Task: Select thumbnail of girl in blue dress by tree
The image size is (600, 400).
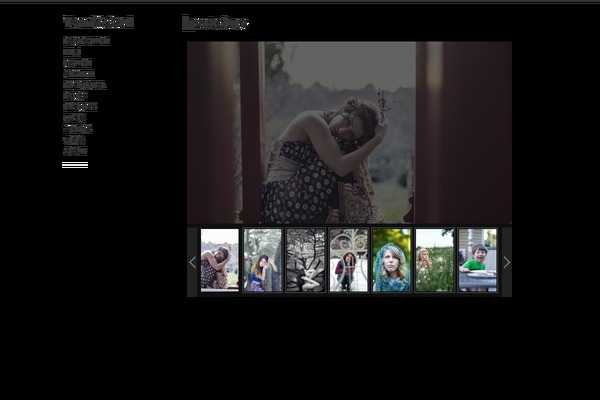Action: tap(263, 260)
